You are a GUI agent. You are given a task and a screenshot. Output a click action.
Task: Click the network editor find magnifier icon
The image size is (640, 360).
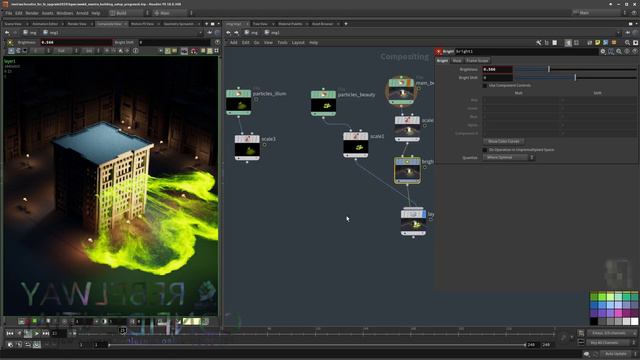[627, 42]
